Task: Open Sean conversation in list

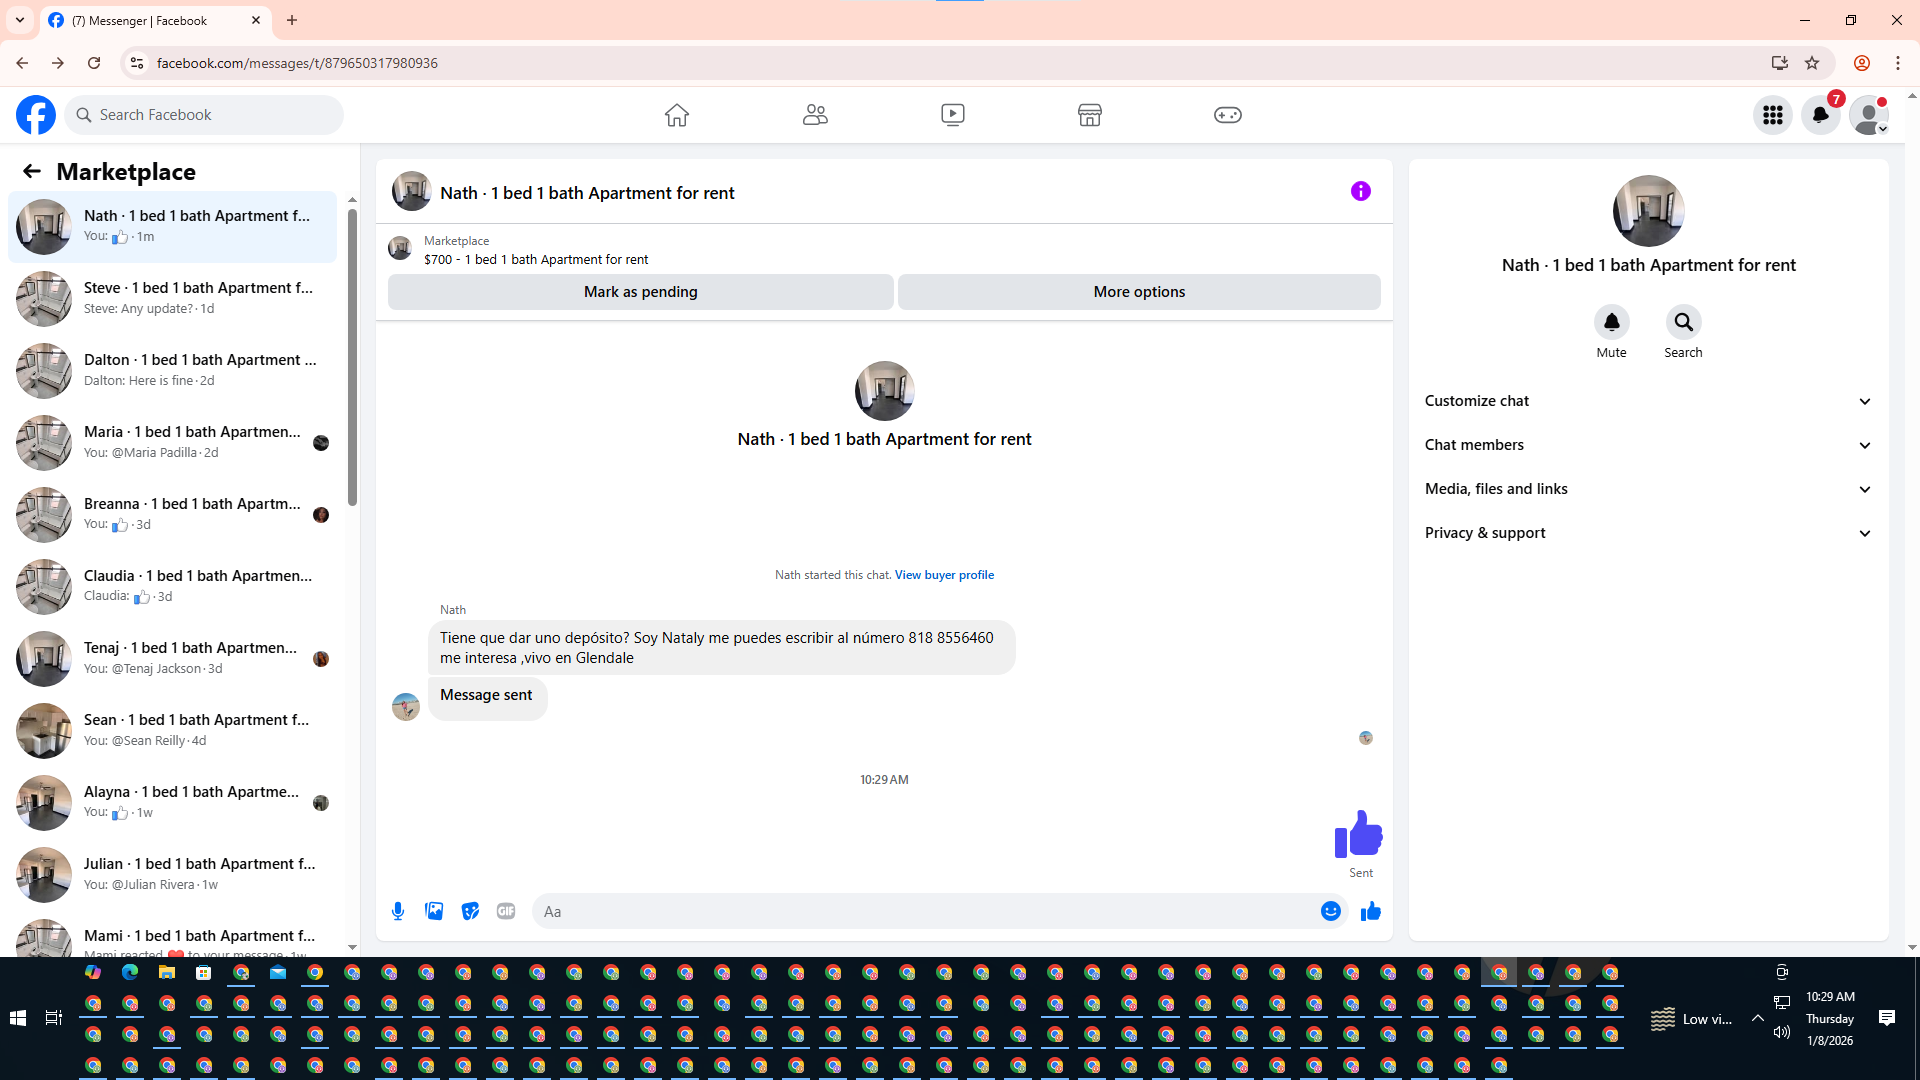Action: [172, 730]
